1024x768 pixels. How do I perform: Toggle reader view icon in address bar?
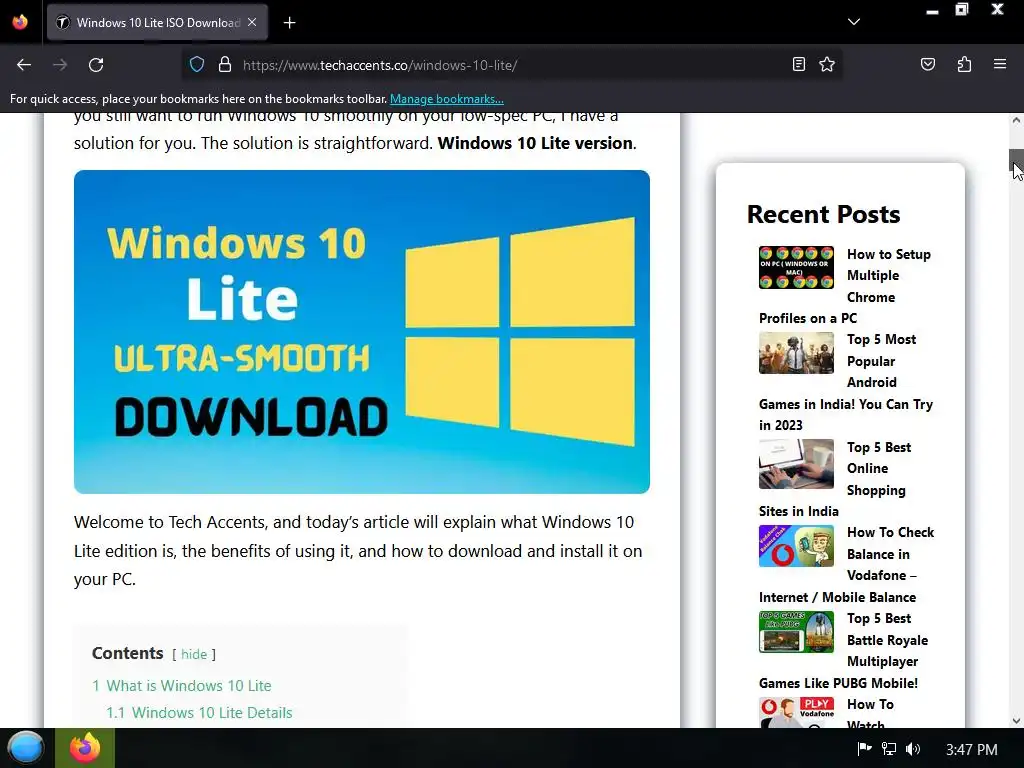tap(799, 64)
